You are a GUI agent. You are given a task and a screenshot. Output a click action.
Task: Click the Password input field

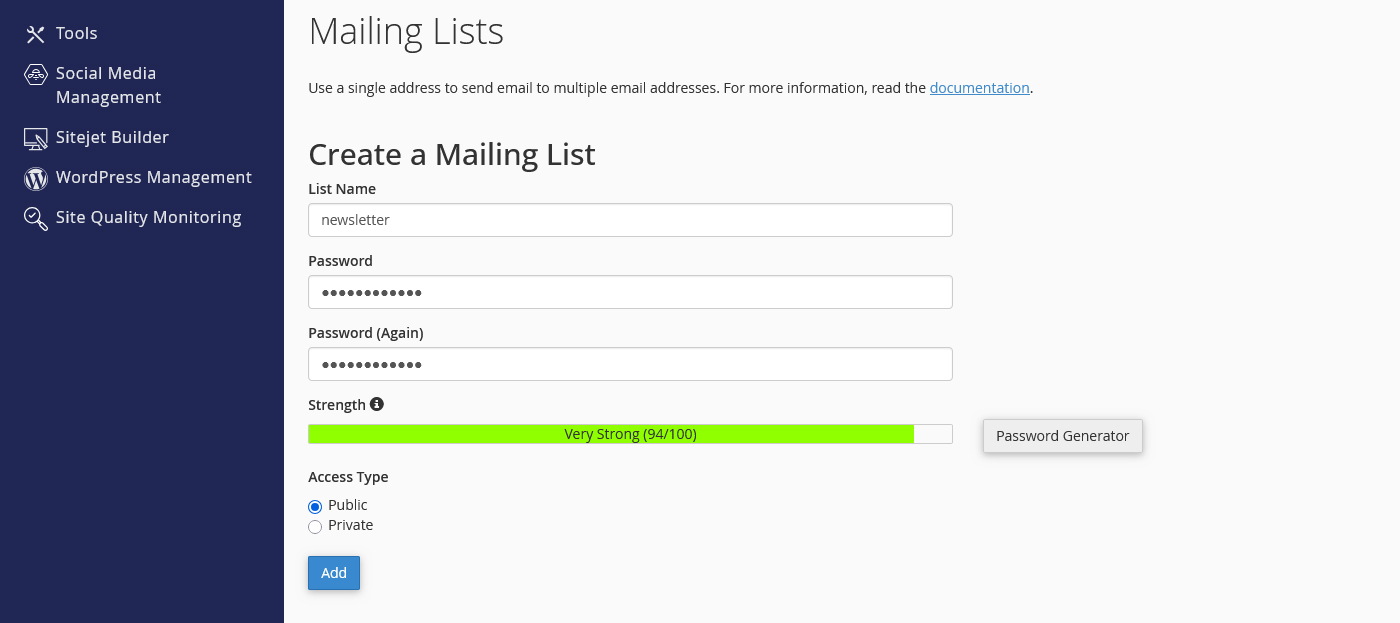tap(630, 292)
